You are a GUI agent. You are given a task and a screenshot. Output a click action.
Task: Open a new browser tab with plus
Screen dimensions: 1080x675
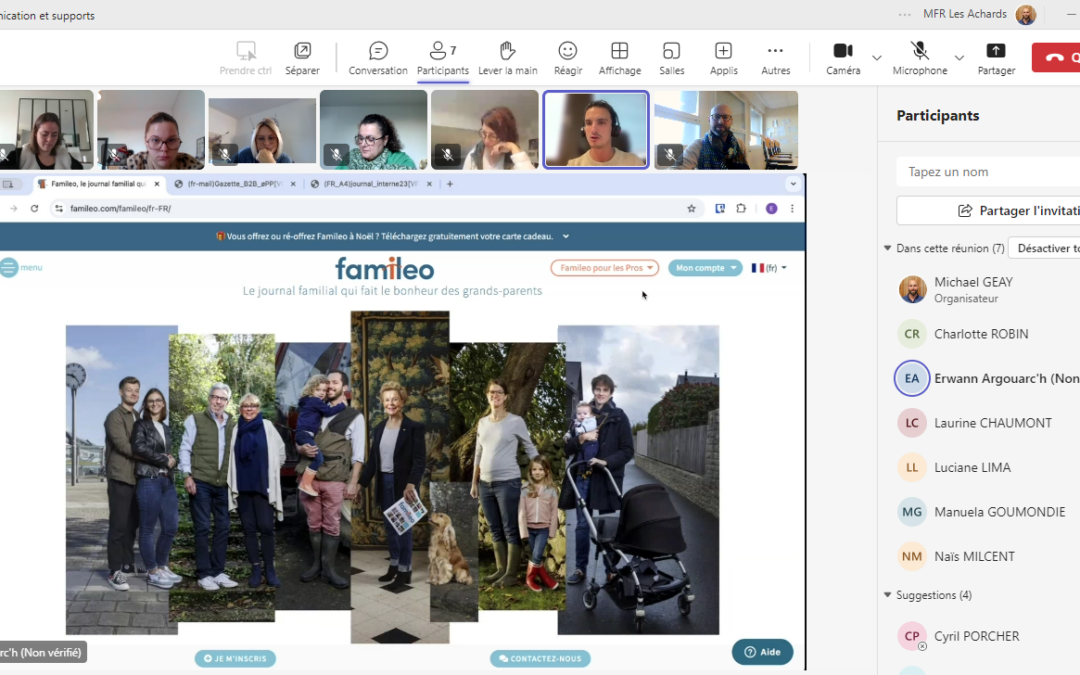click(x=450, y=184)
